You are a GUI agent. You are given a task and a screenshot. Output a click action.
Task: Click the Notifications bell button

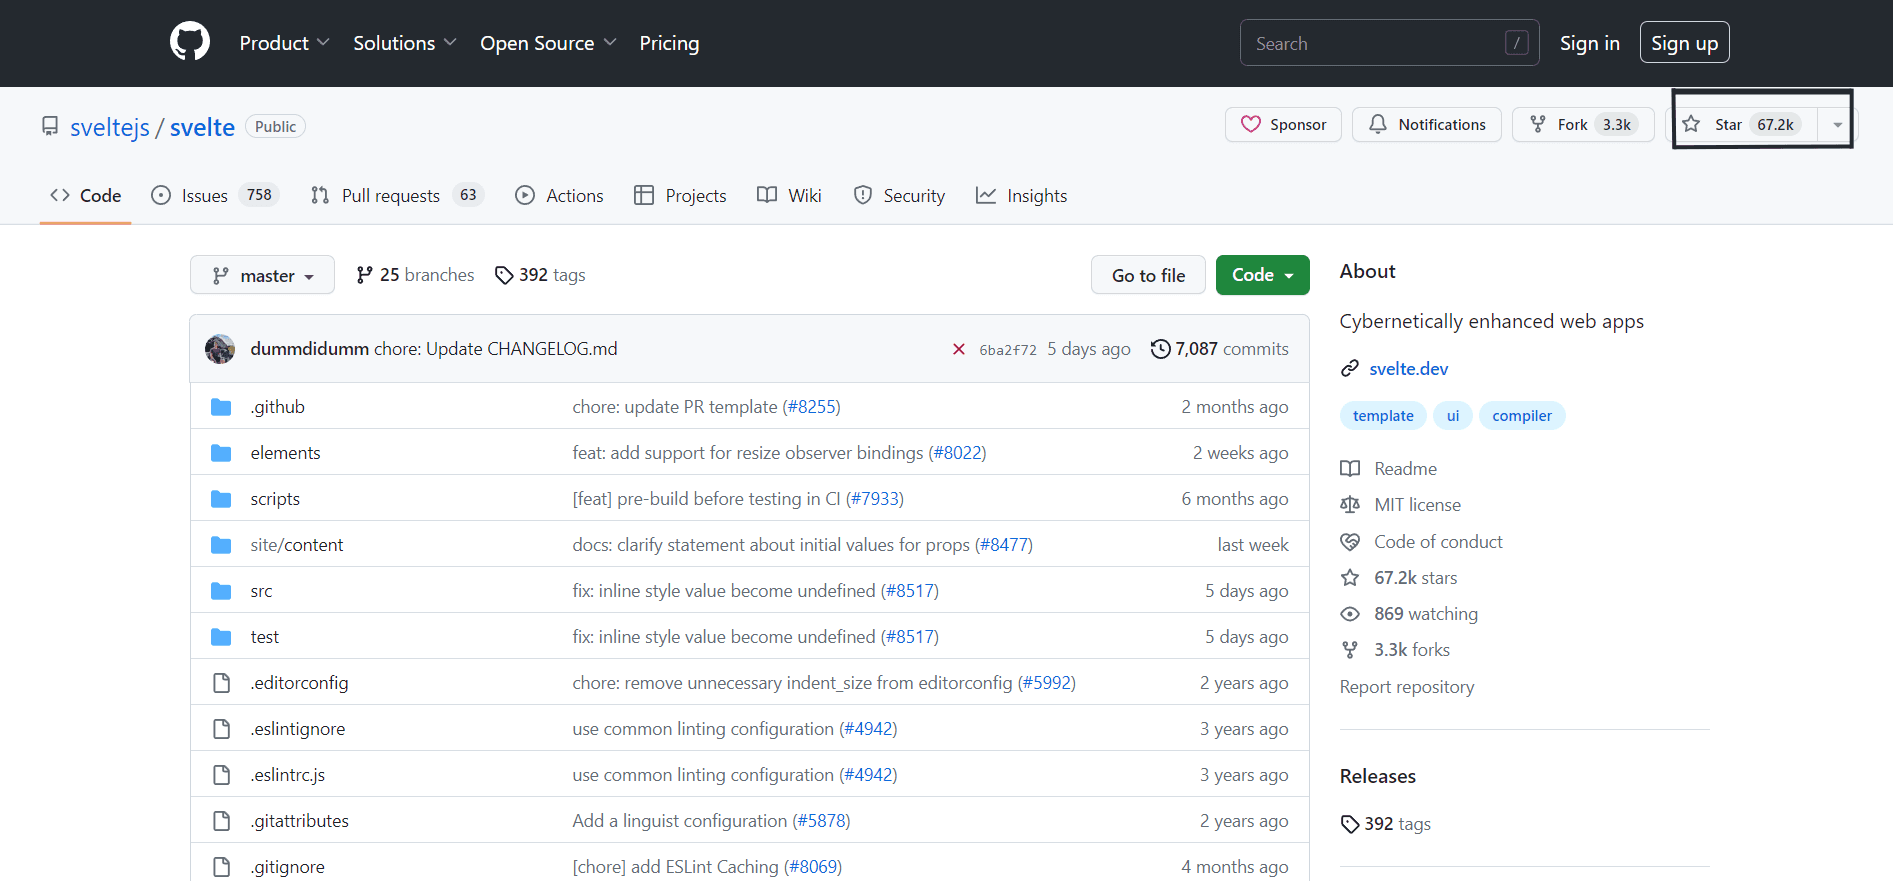point(1427,124)
